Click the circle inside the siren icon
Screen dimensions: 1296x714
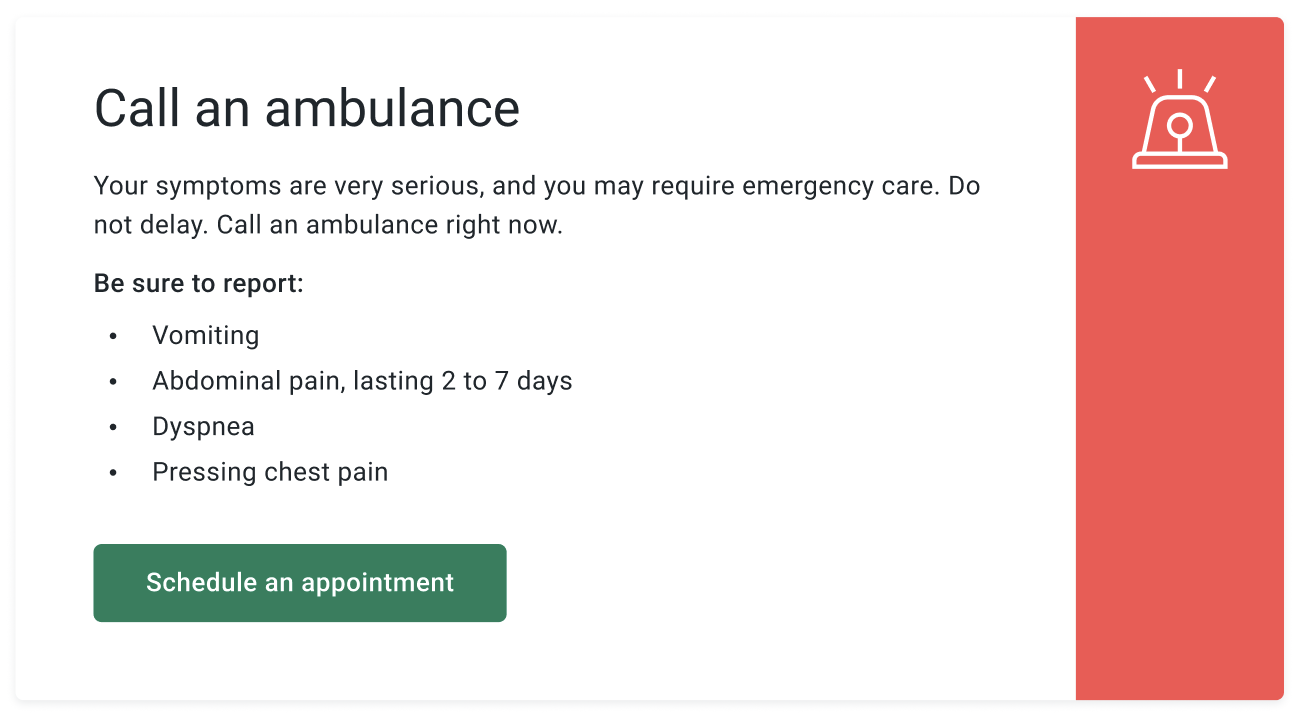click(1180, 127)
